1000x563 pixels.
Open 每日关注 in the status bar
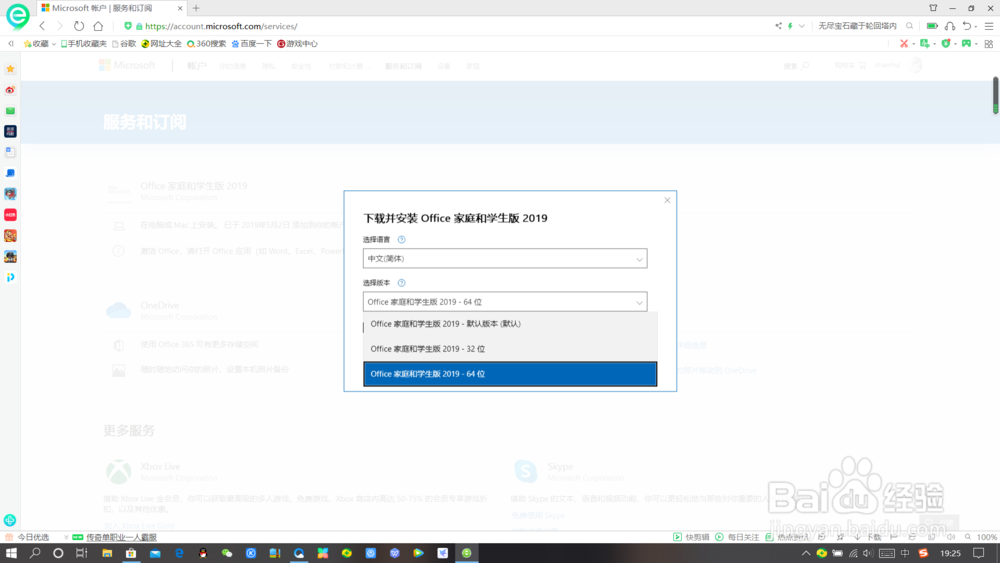[x=737, y=537]
